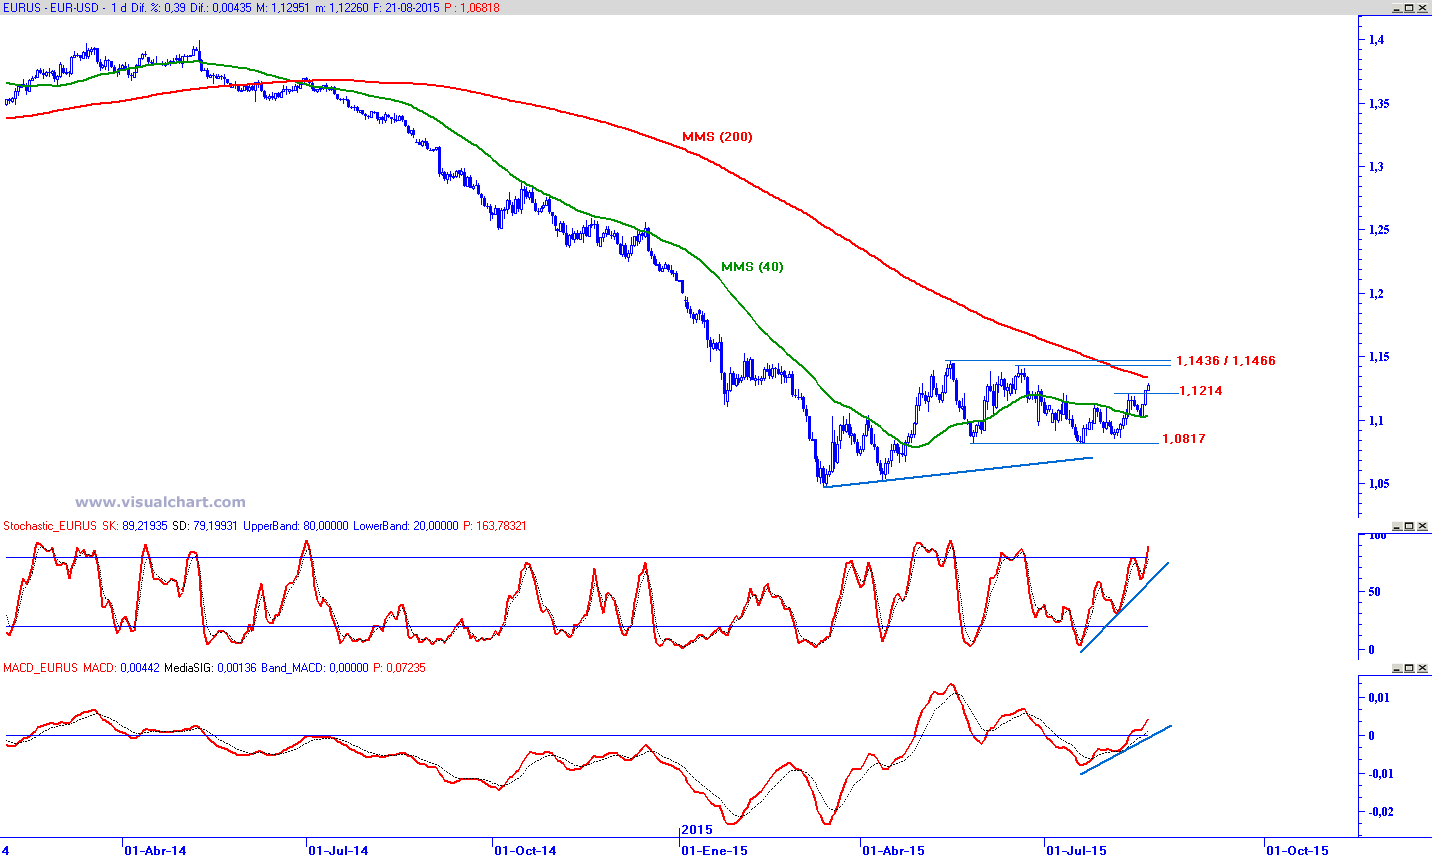Minimize the MACD_EURUS indicator pane
This screenshot has width=1432, height=857.
(x=1395, y=668)
